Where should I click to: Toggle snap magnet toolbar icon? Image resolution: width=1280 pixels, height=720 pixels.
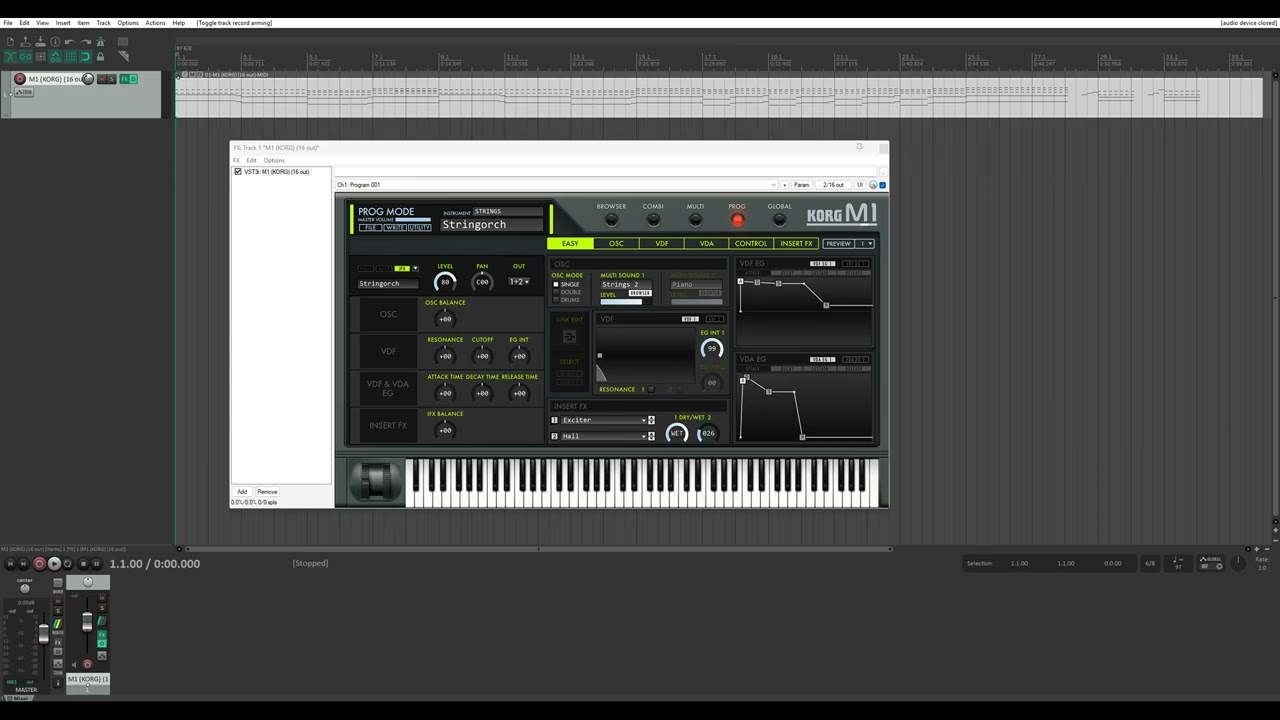(86, 57)
